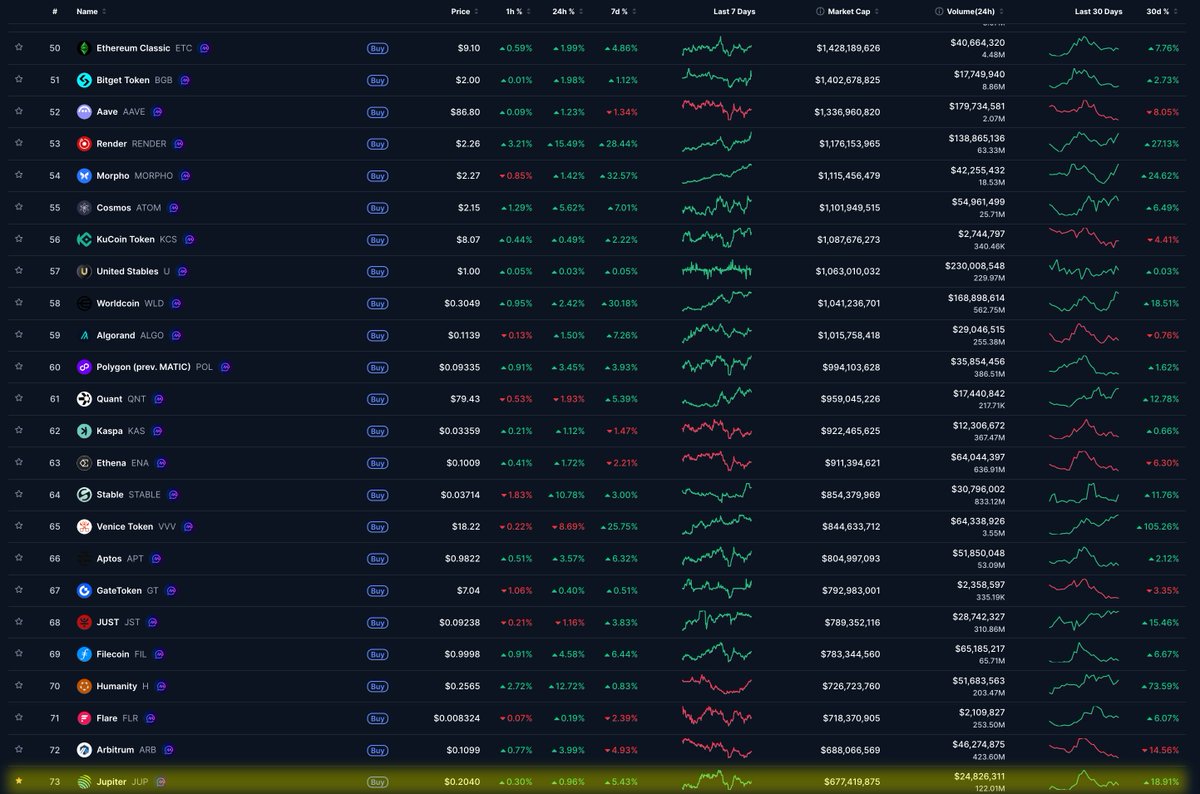Click Flare's price $0.008324
The image size is (1200, 794).
point(457,718)
